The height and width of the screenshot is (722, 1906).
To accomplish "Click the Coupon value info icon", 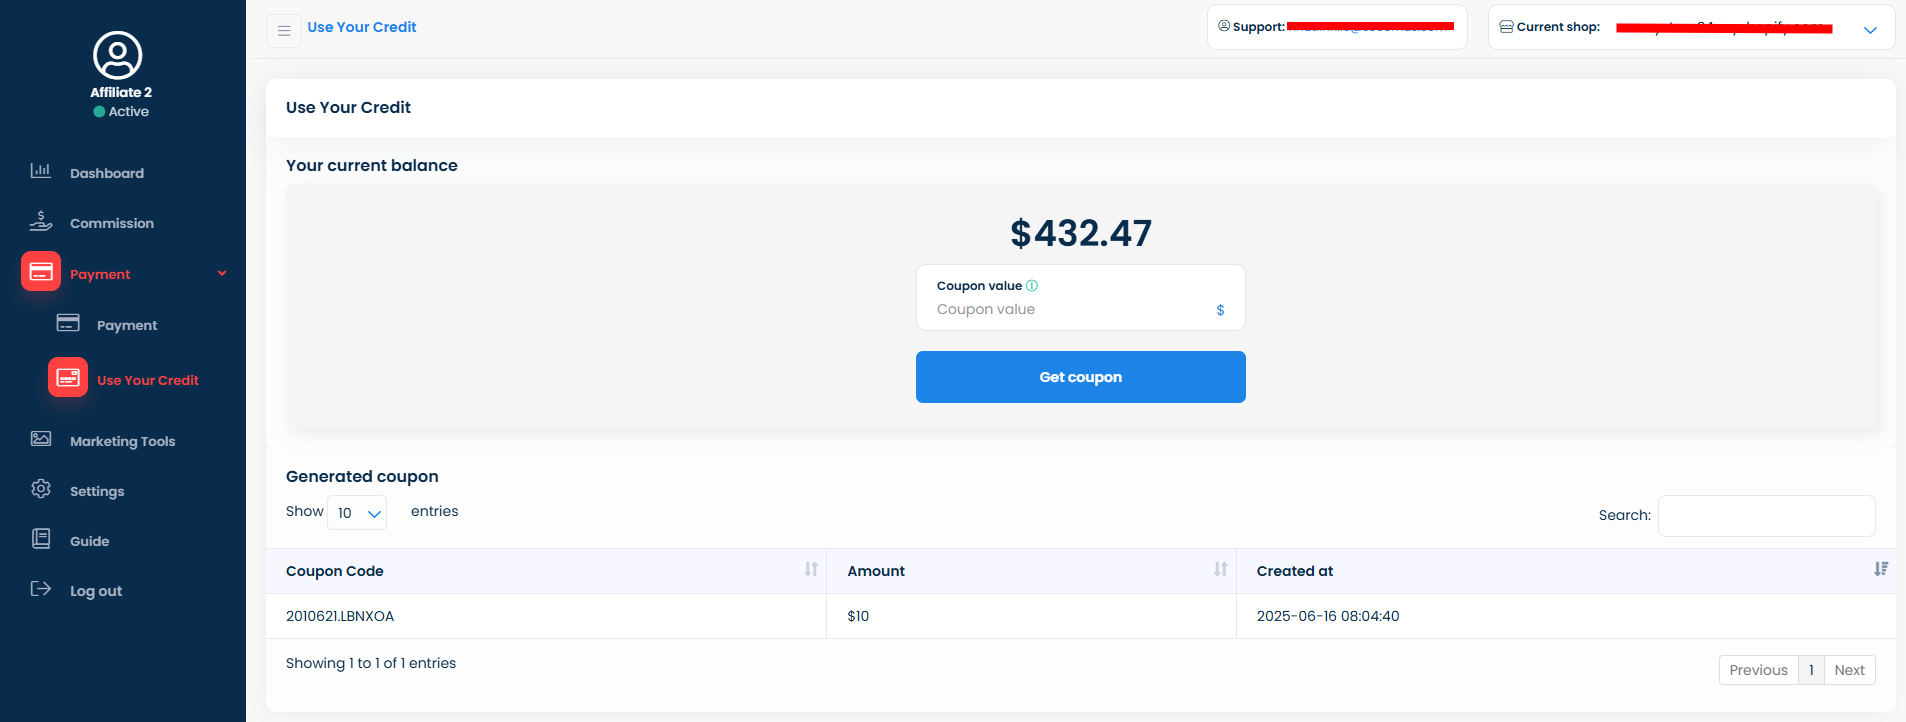I will click(1032, 286).
